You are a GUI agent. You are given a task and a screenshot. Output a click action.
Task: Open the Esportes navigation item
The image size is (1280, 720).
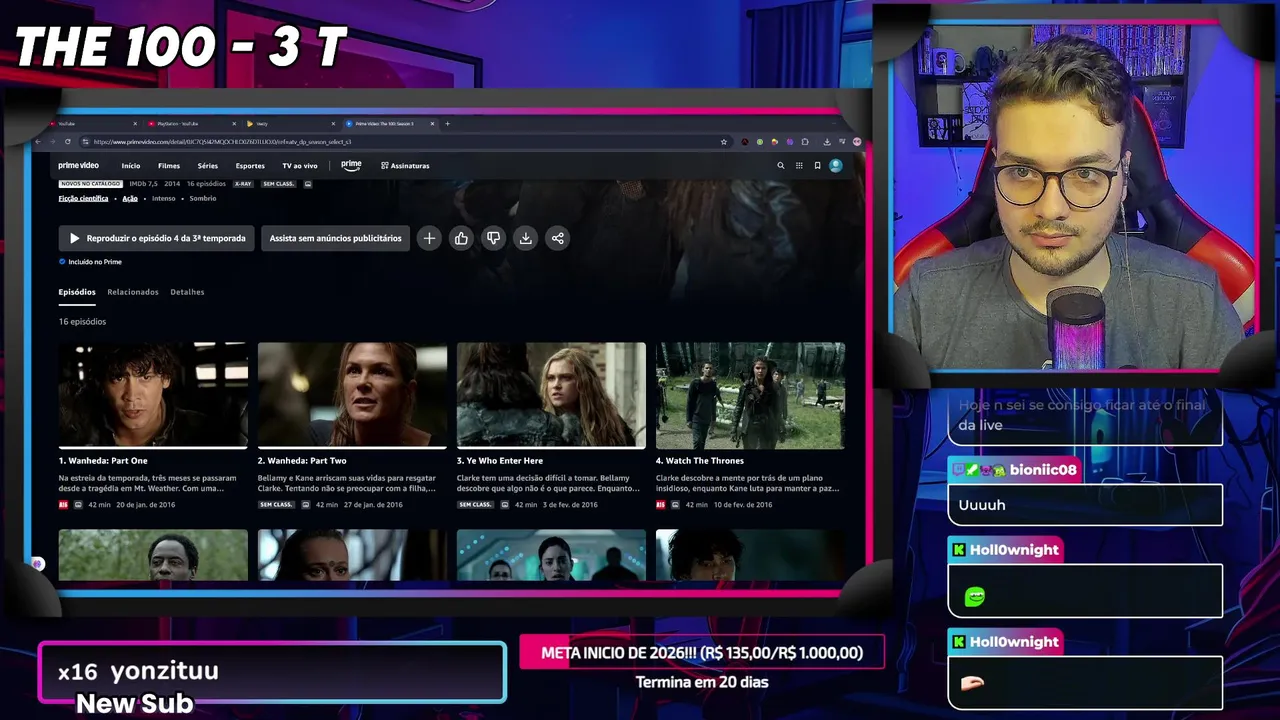click(250, 166)
